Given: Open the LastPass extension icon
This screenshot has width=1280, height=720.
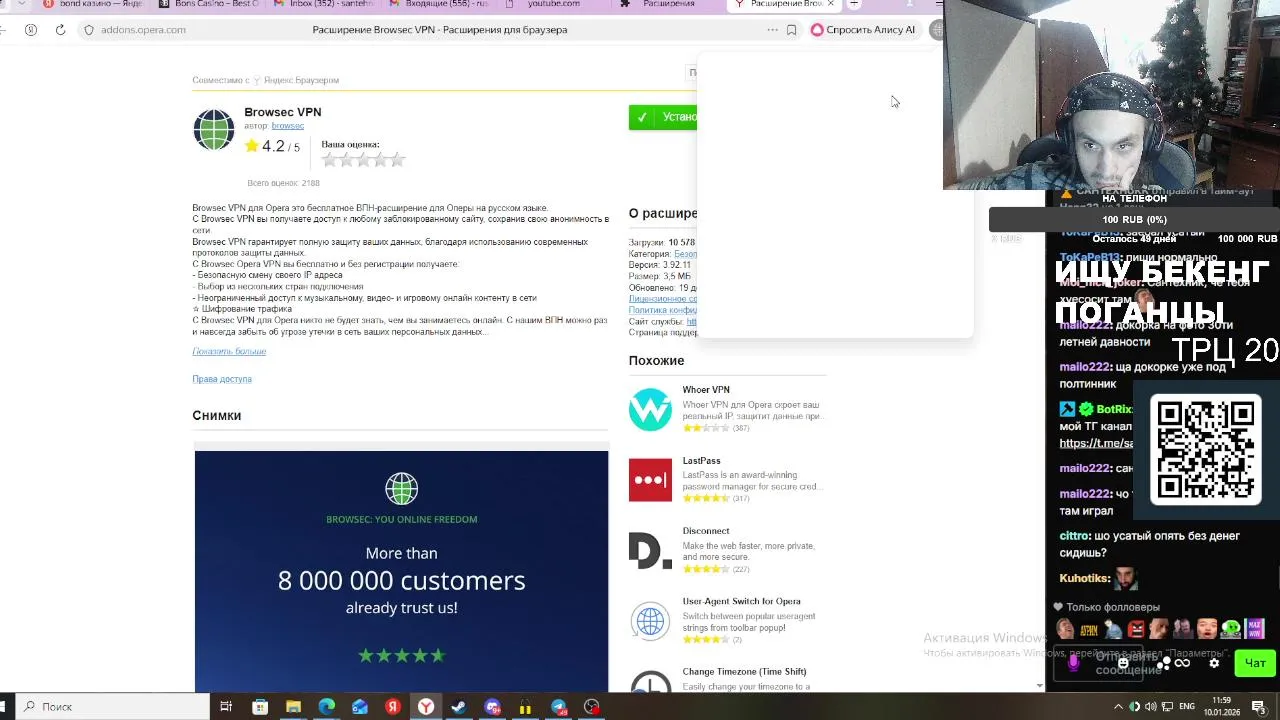Looking at the screenshot, I should [650, 480].
